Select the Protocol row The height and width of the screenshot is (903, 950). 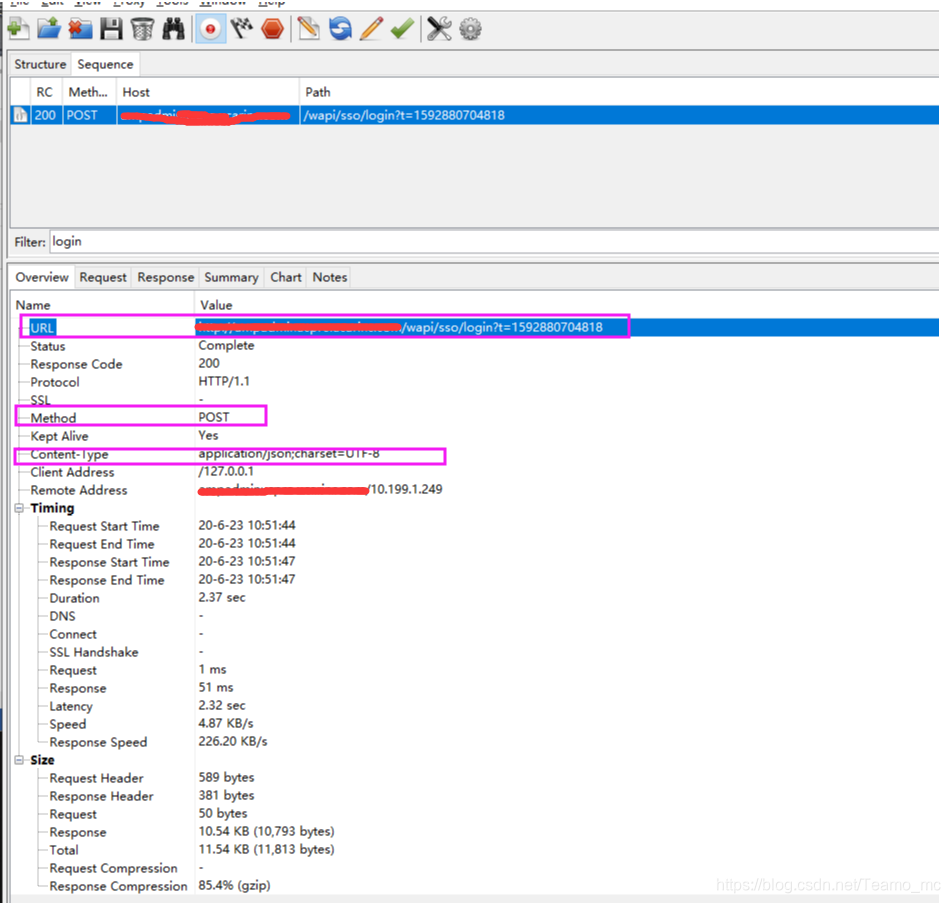tap(475, 382)
